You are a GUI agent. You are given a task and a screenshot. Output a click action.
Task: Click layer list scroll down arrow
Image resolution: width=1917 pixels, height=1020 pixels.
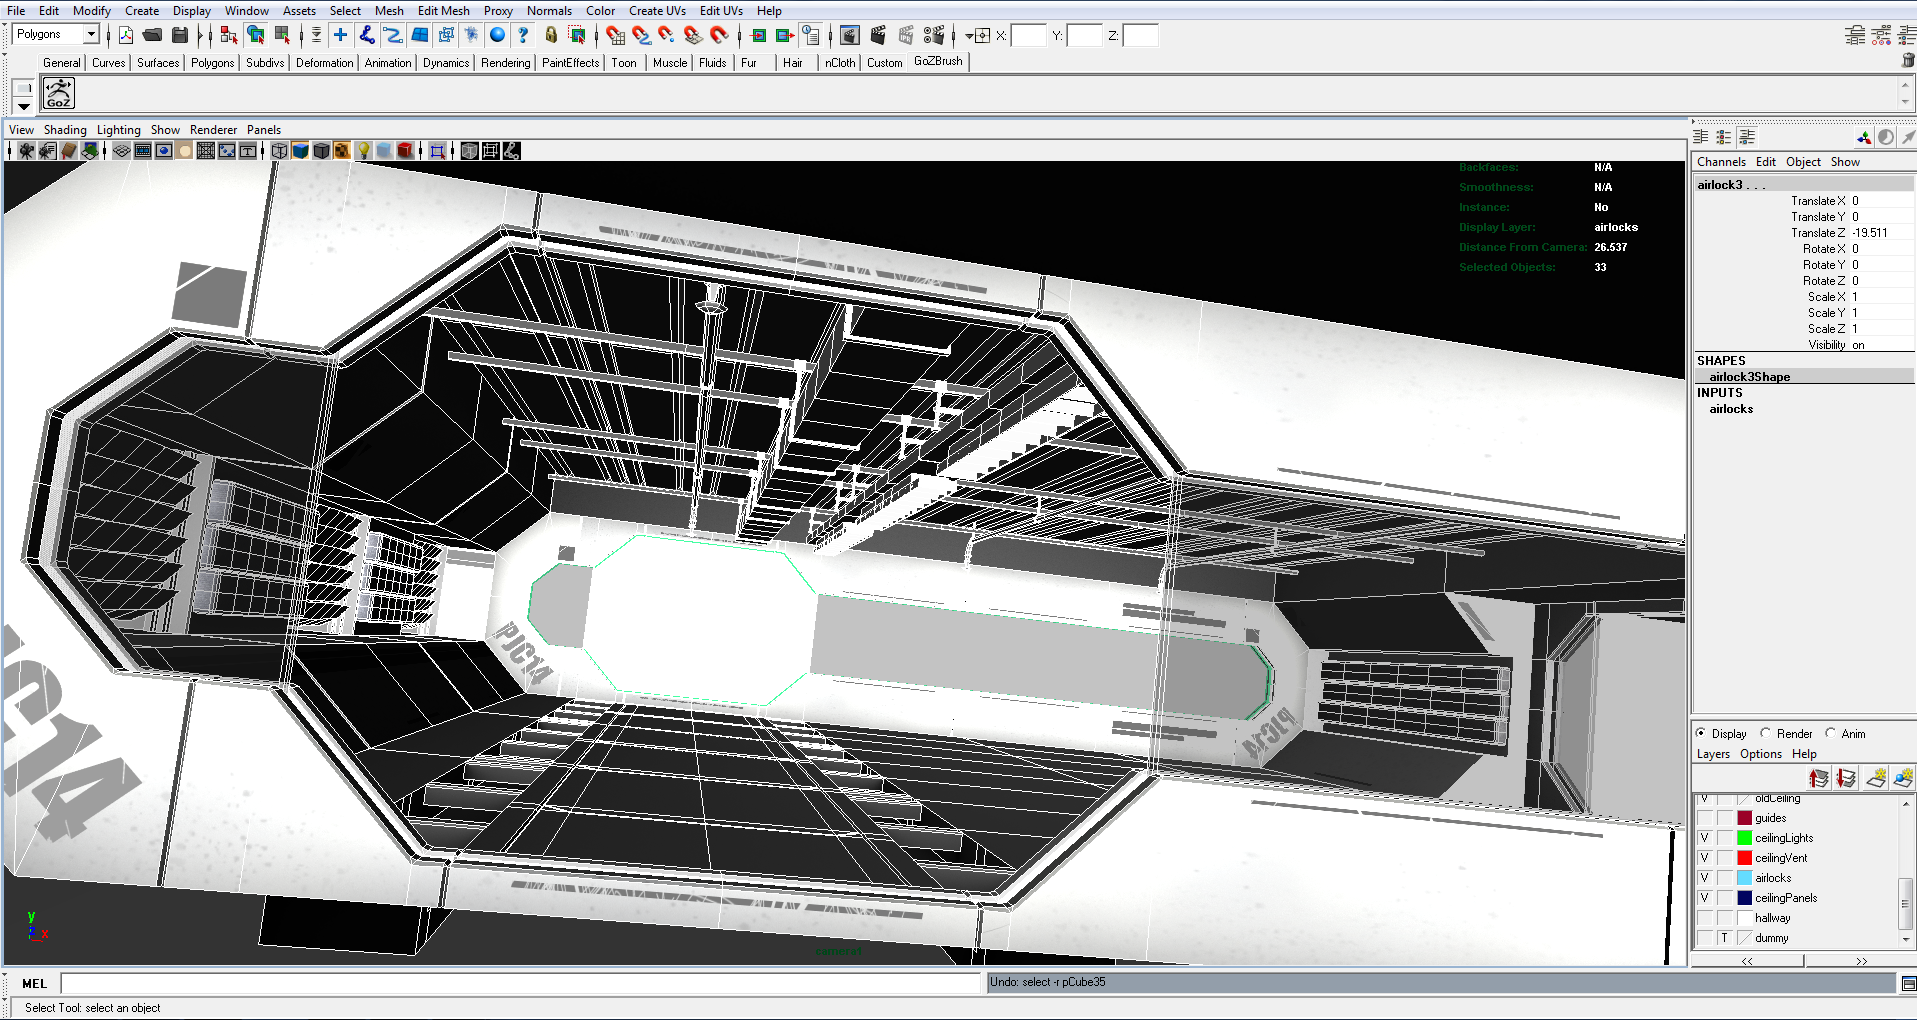pos(1906,939)
